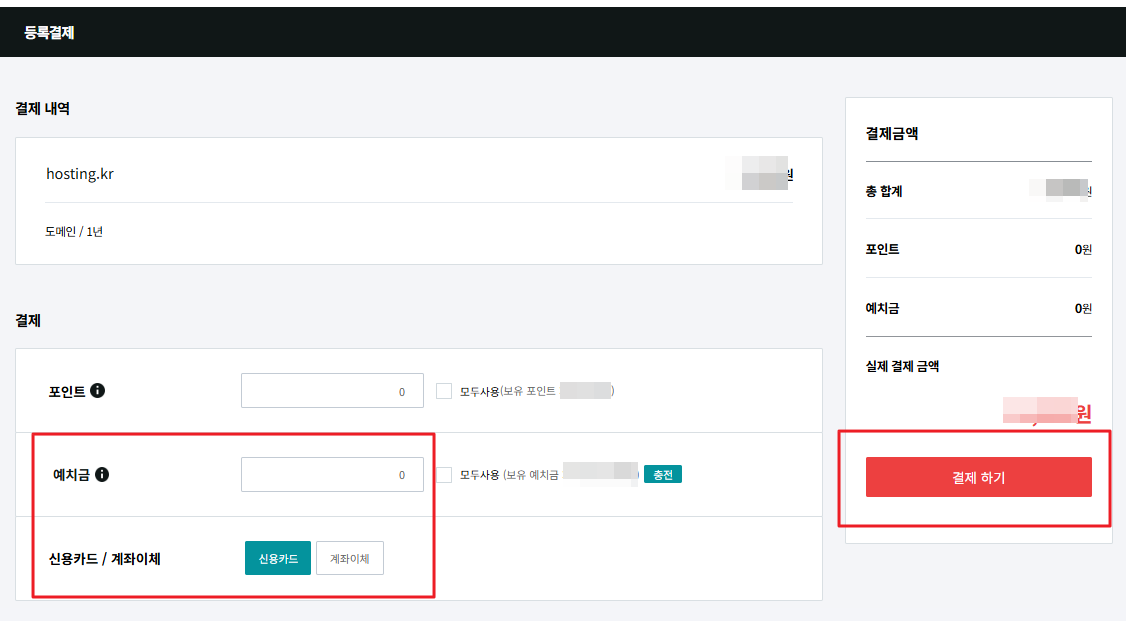Check 모두사용 for 보유 포인트
Viewport: 1126px width, 621px height.
click(444, 391)
